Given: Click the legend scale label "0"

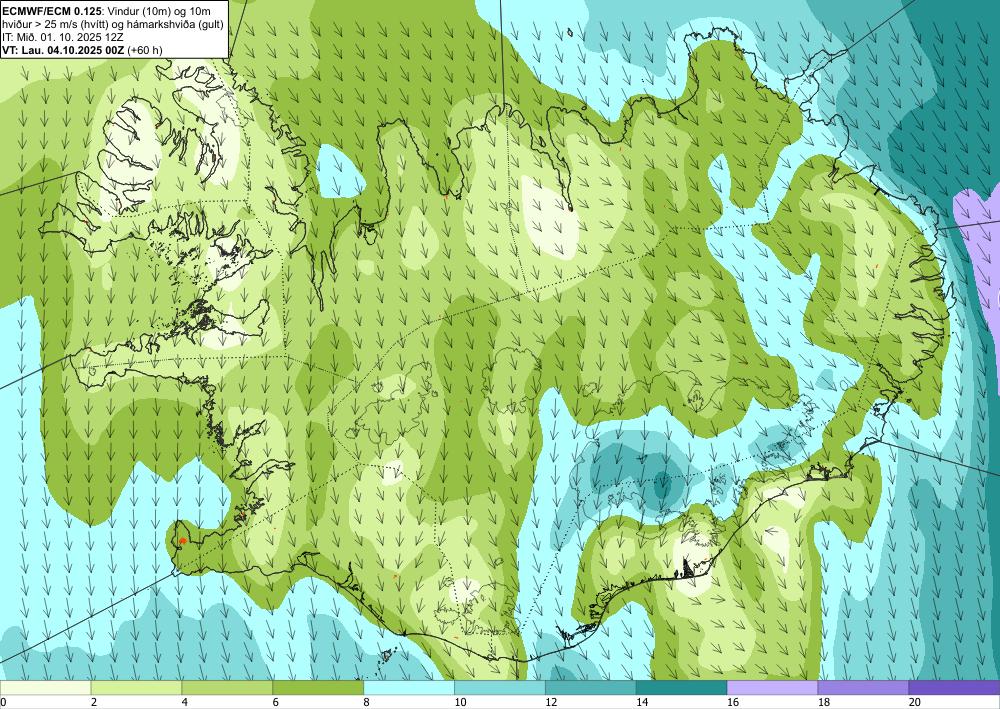Looking at the screenshot, I should pos(3,703).
